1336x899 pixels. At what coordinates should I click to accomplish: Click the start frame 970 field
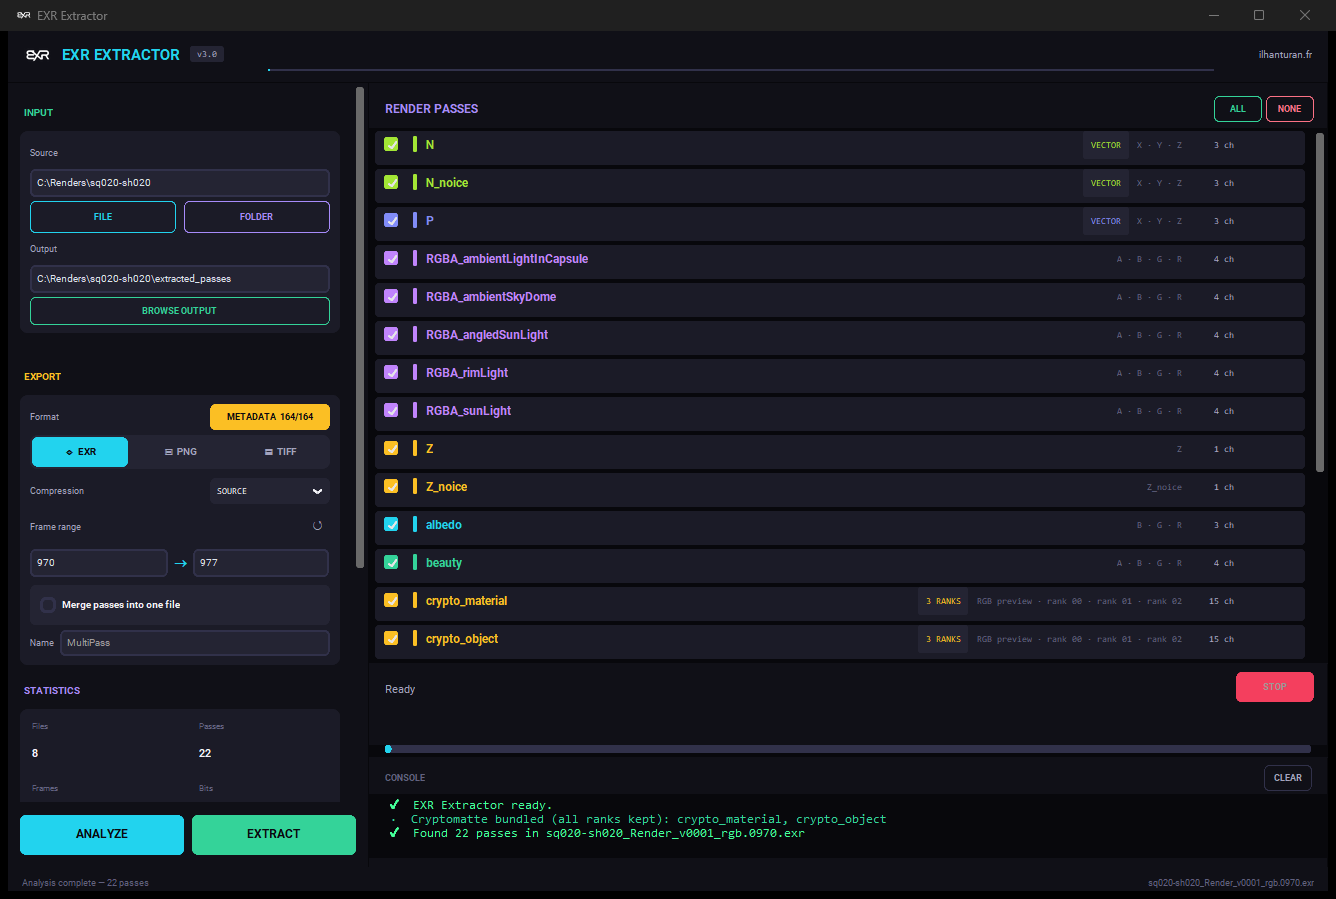99,563
